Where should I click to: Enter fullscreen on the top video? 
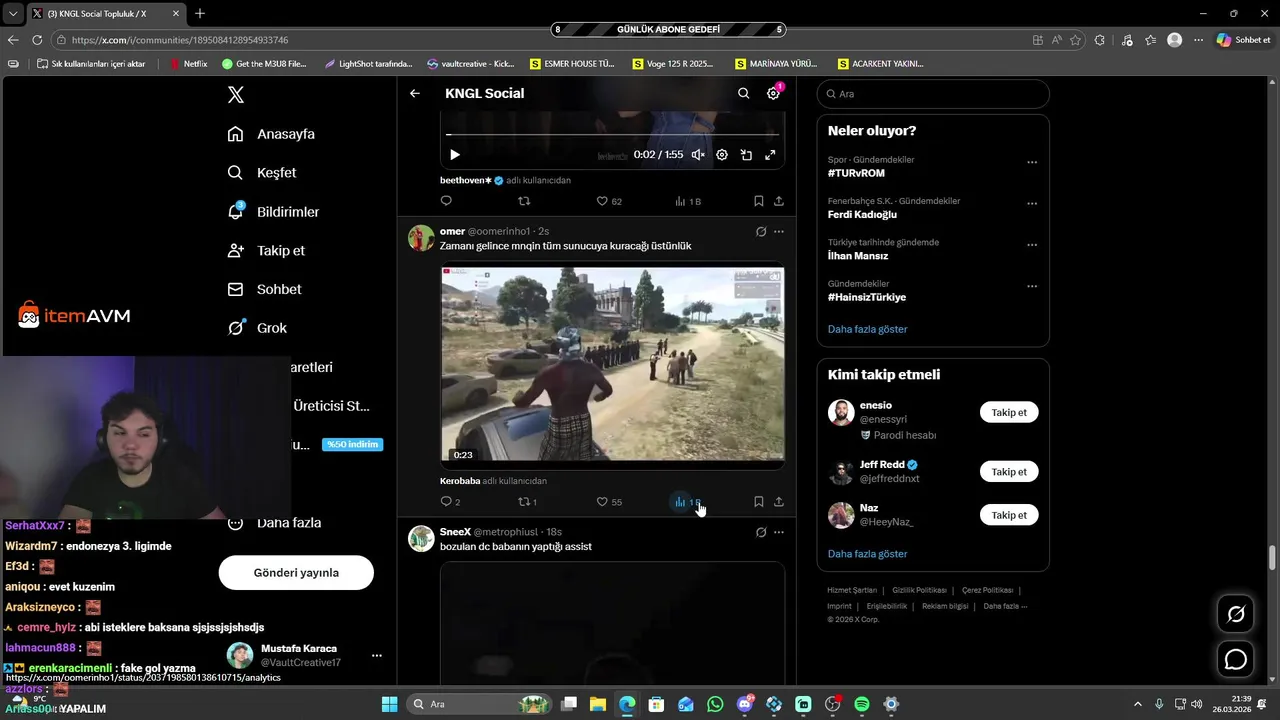[x=770, y=155]
